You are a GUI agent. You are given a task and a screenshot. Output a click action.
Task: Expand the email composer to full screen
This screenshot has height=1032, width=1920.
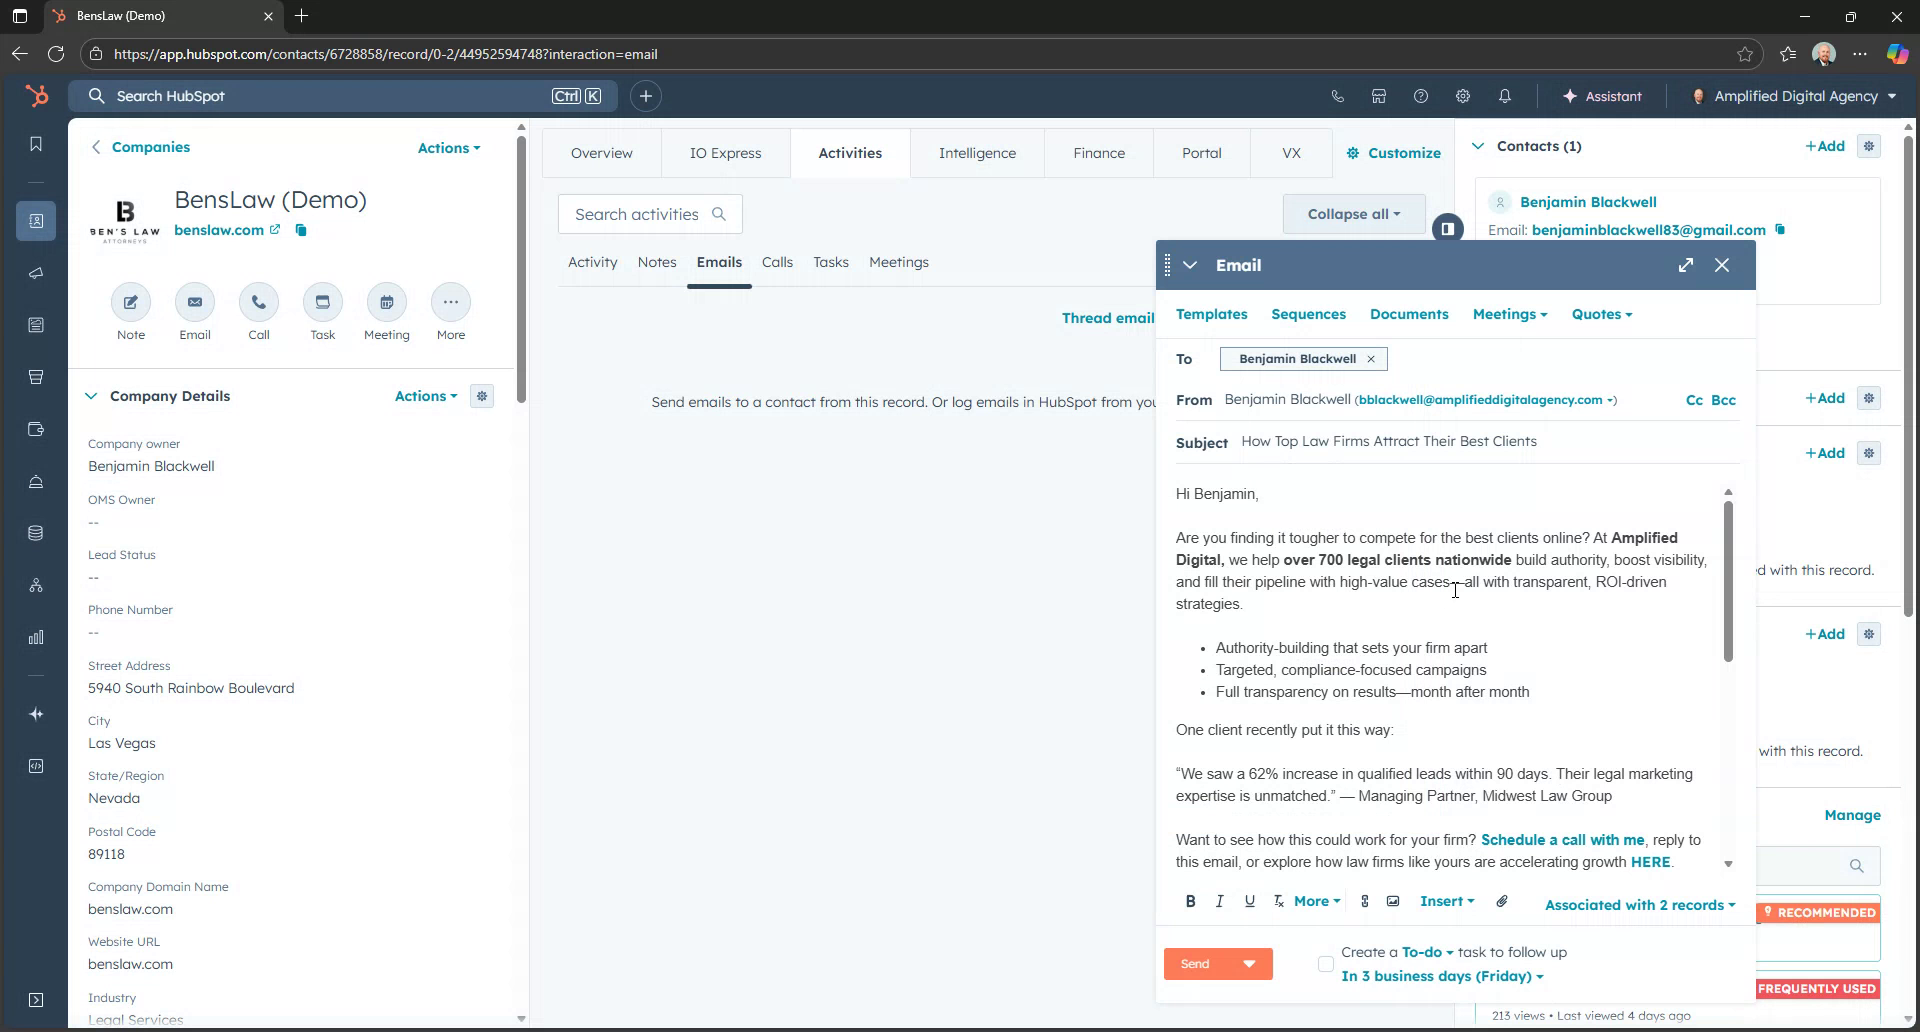(x=1686, y=264)
